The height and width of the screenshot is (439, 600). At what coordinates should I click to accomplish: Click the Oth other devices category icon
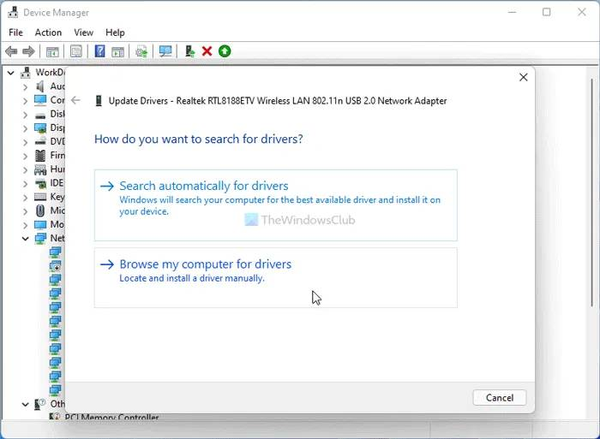(40, 404)
